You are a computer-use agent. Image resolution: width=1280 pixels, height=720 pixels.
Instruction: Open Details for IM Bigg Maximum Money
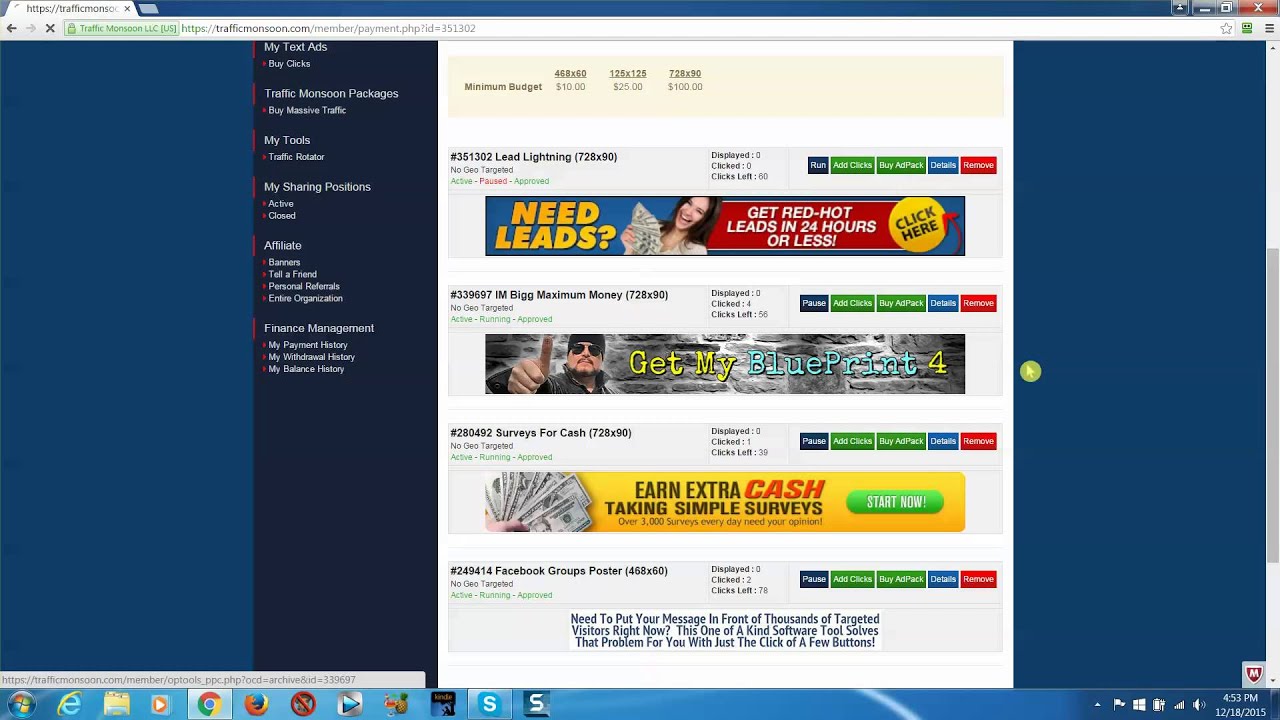943,303
